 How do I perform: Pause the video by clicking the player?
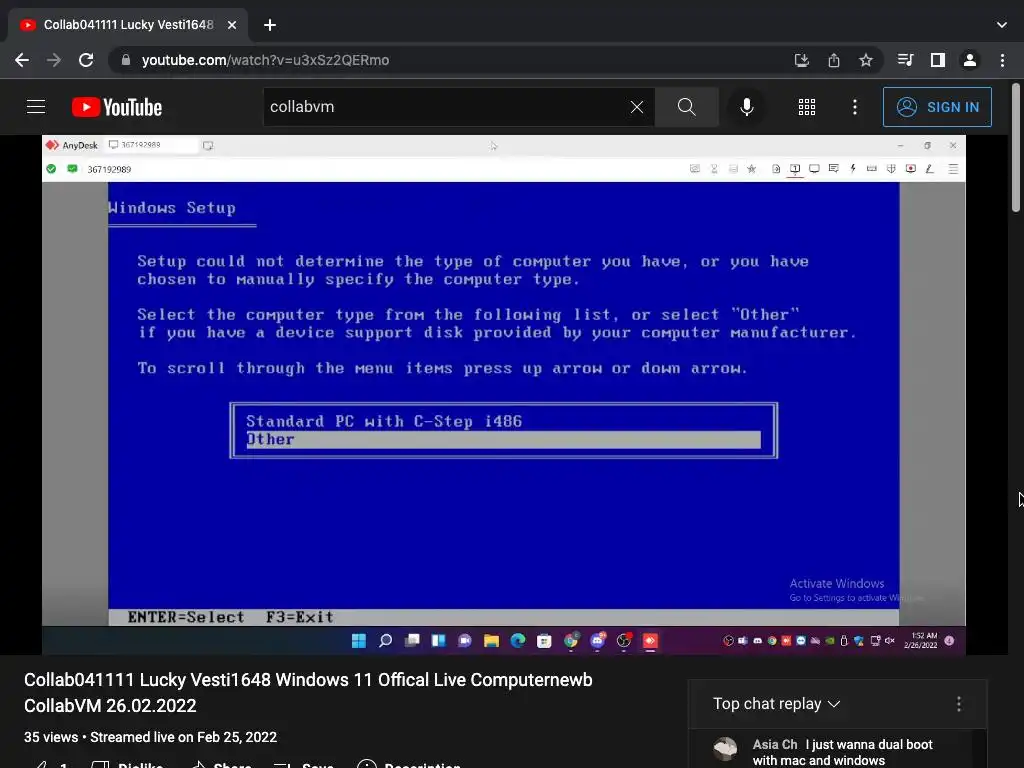pyautogui.click(x=504, y=394)
